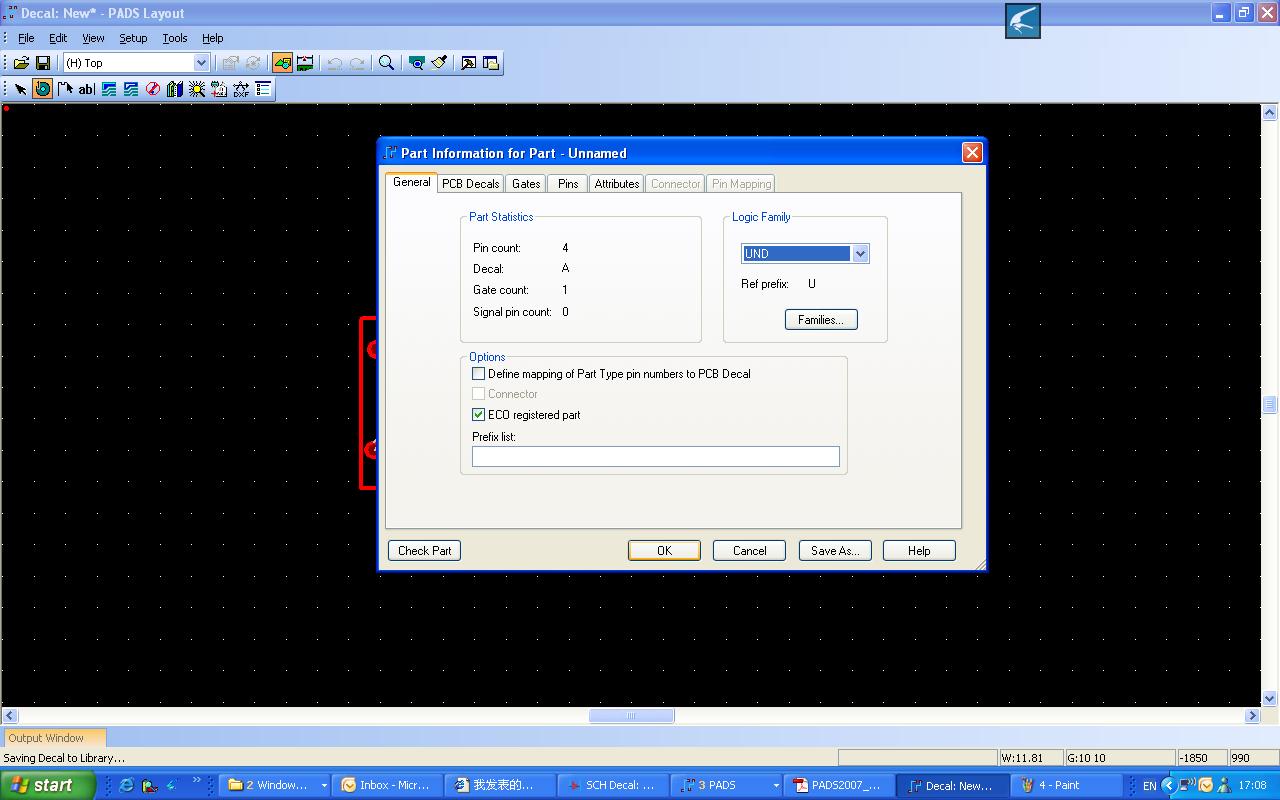Select the Zoom magnifier tool

tap(386, 63)
